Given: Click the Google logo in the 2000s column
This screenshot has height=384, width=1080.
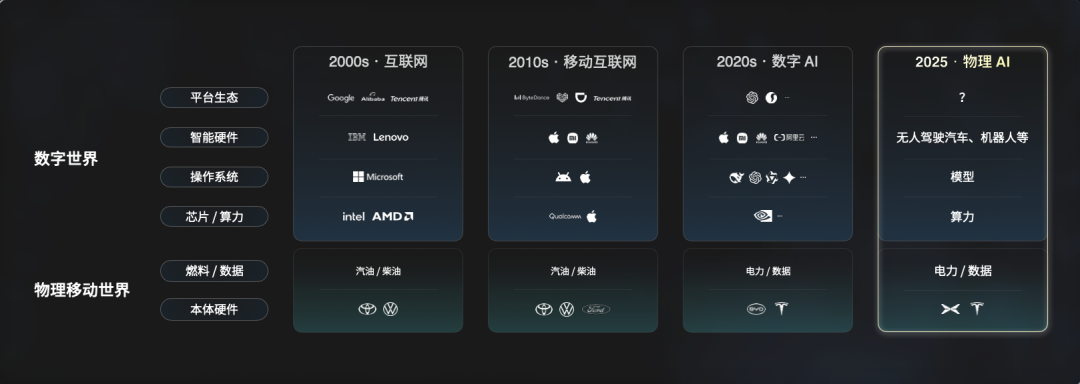Looking at the screenshot, I should click(x=340, y=98).
